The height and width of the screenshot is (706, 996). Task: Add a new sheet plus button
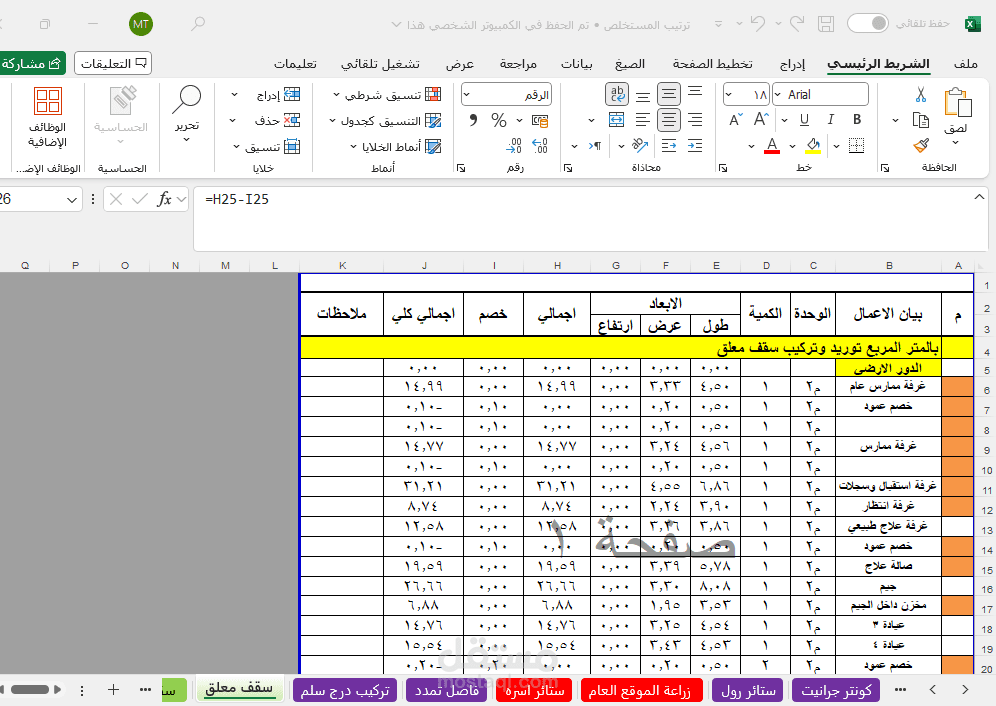113,689
